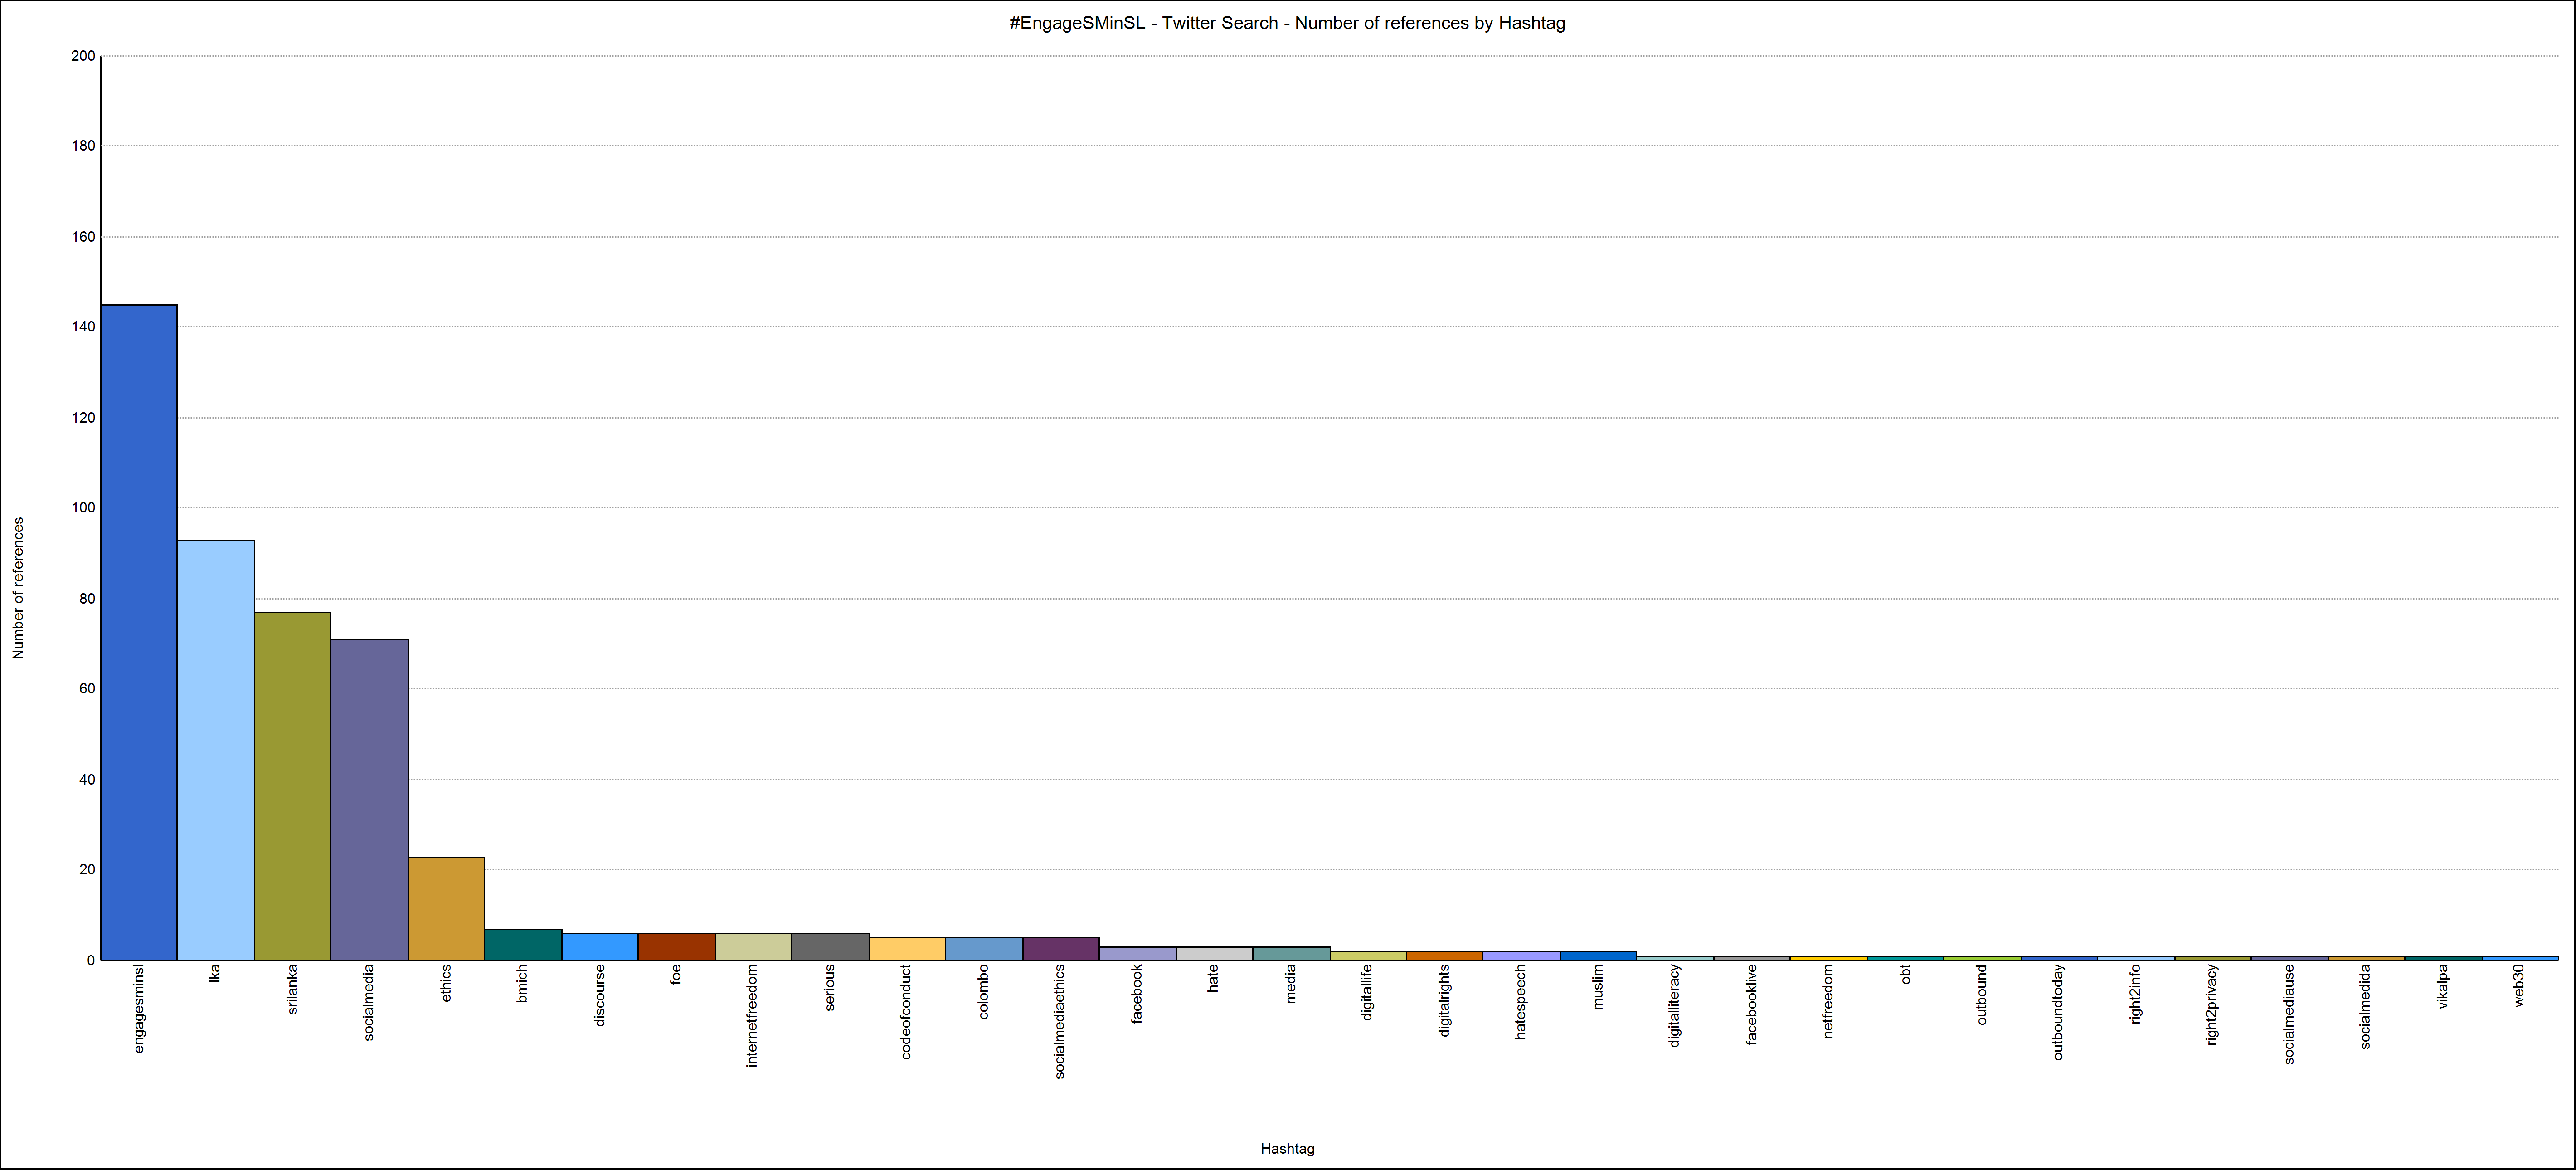
Task: Select the lka light blue bar
Action: pos(216,750)
